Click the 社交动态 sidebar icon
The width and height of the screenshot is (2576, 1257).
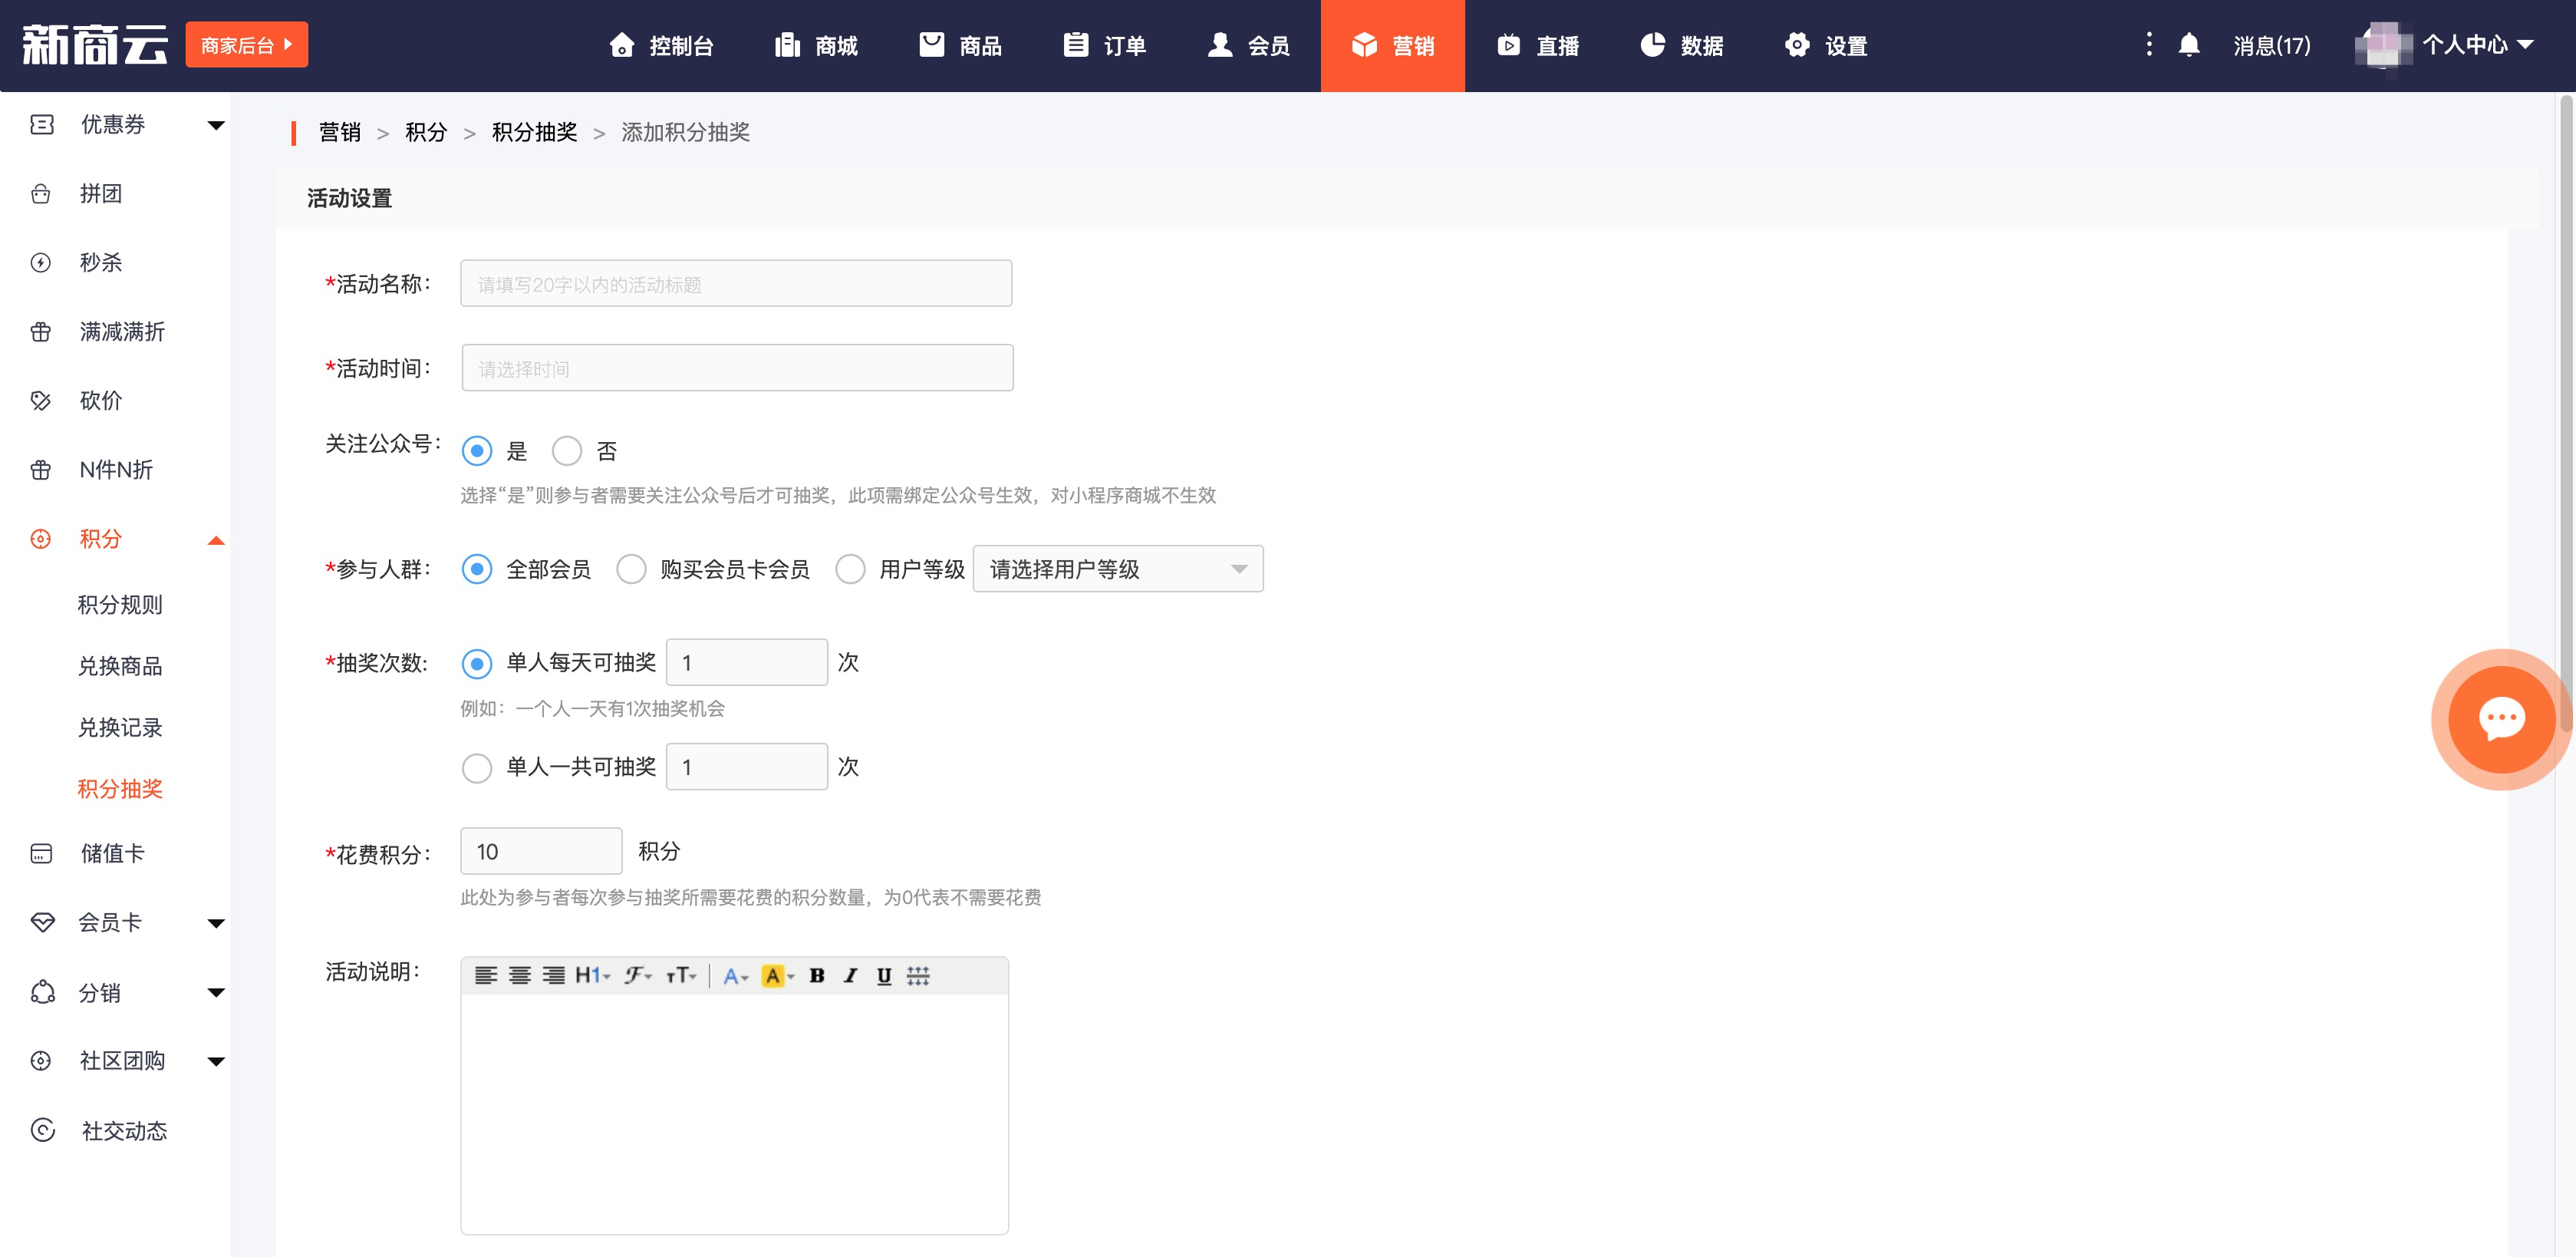42,1130
